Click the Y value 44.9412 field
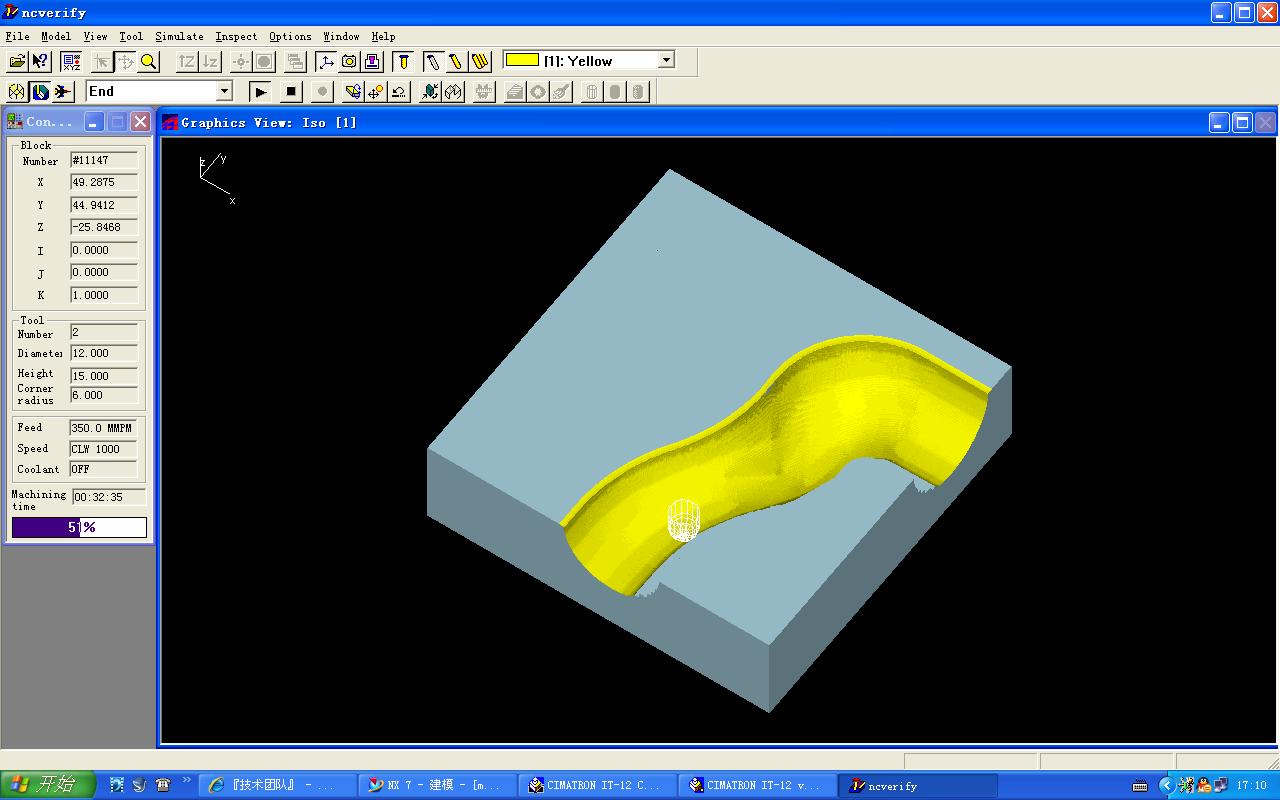The height and width of the screenshot is (800, 1280). pos(104,205)
